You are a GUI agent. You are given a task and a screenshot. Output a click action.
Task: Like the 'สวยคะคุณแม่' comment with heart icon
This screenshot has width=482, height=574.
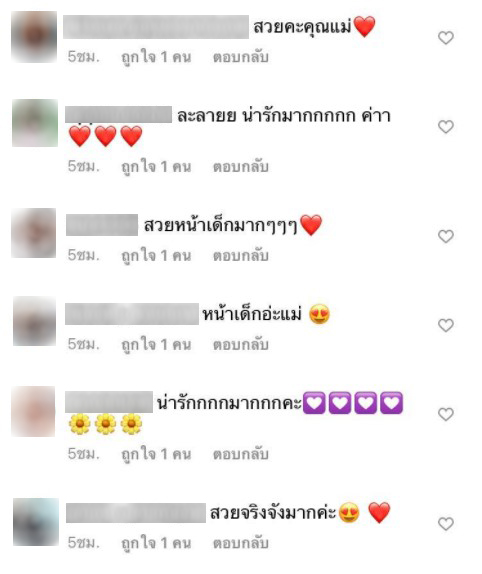point(445,38)
